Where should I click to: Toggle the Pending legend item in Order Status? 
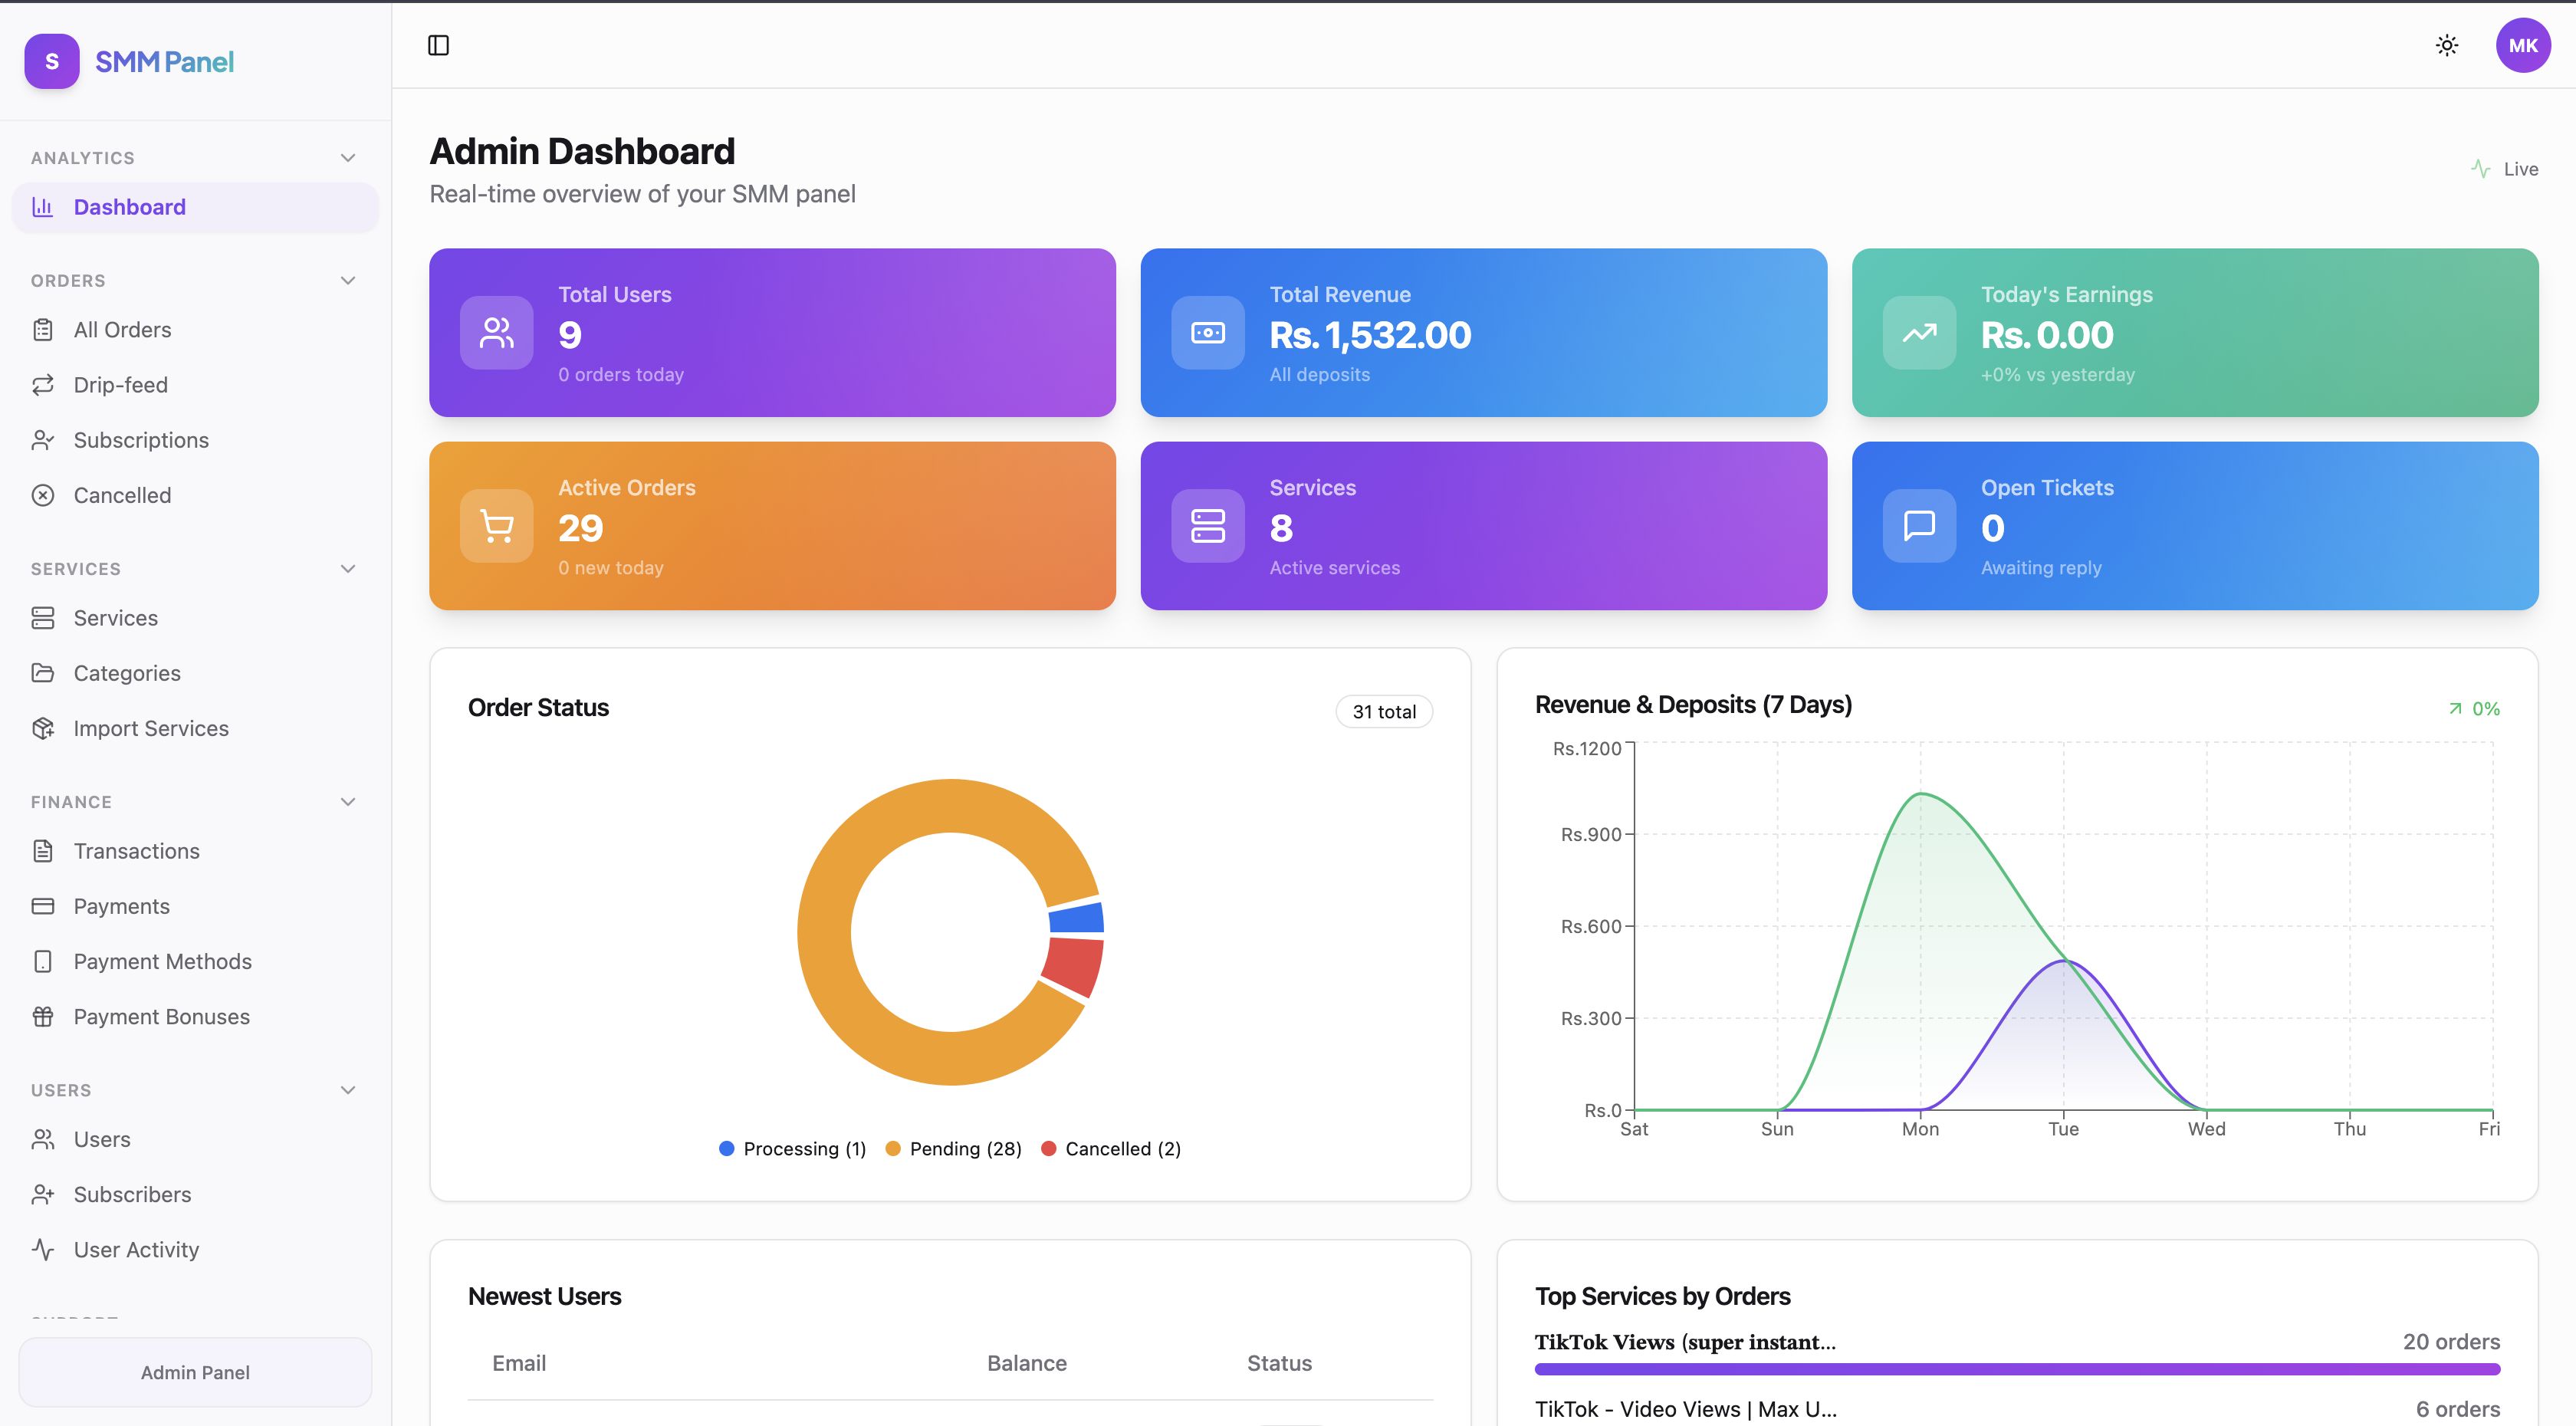[x=954, y=1149]
